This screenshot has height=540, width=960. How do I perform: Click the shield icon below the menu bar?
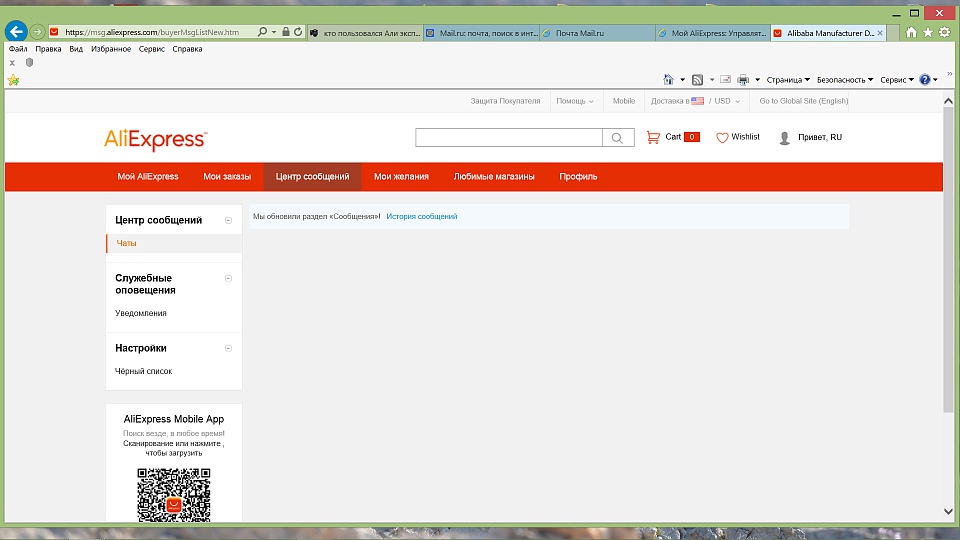(29, 62)
